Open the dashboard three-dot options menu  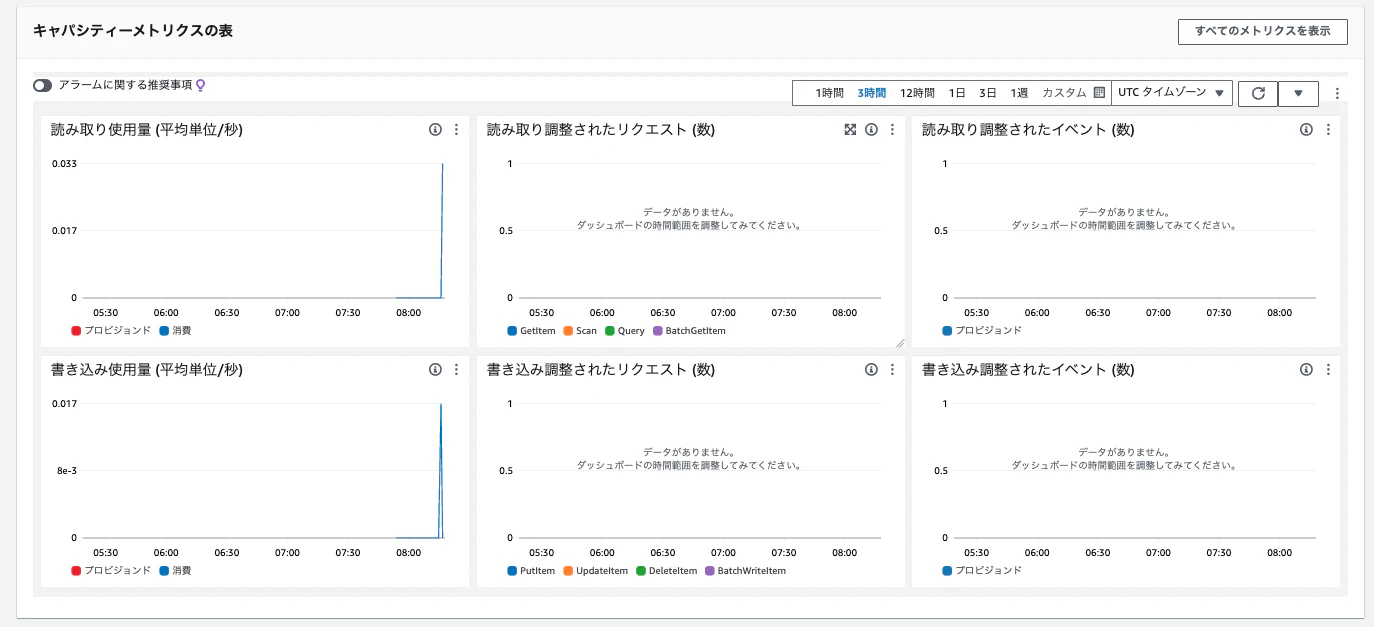[x=1337, y=93]
